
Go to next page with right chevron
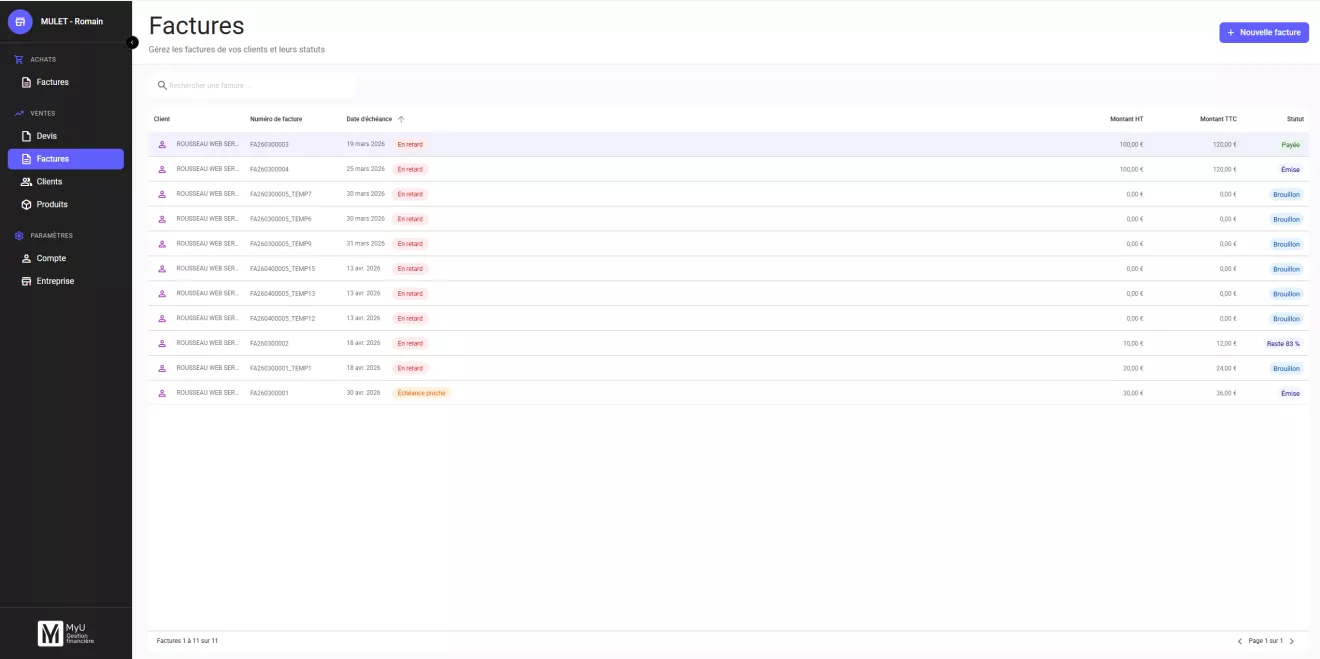tap(1291, 641)
